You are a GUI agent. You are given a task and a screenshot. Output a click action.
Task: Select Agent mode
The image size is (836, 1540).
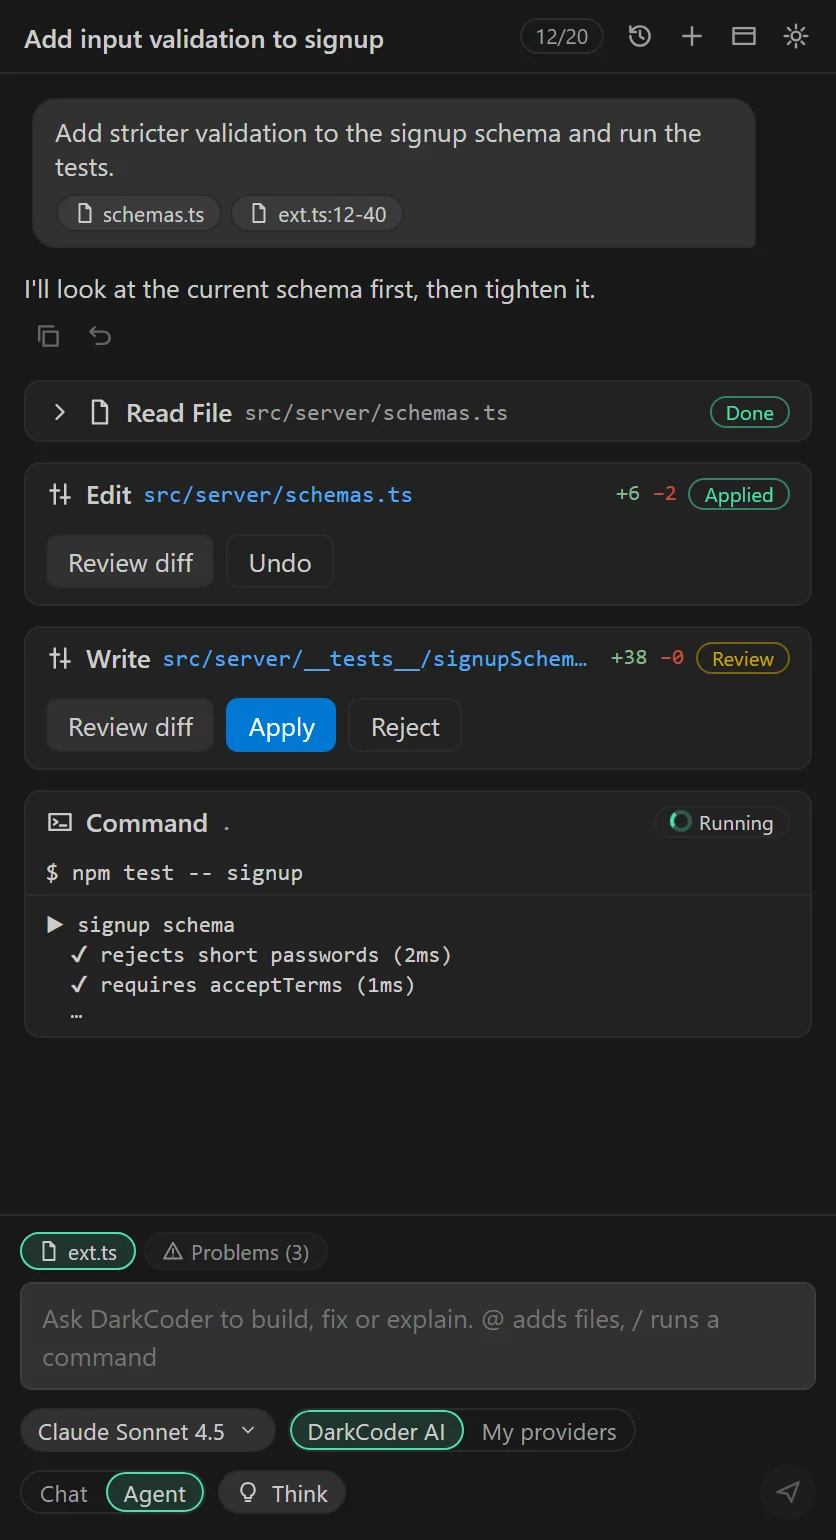coord(154,1494)
